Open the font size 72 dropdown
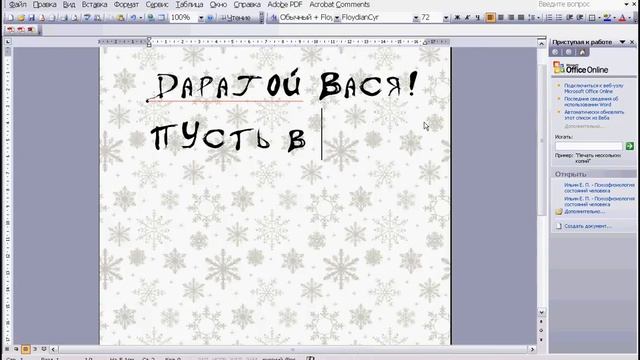 pos(446,18)
